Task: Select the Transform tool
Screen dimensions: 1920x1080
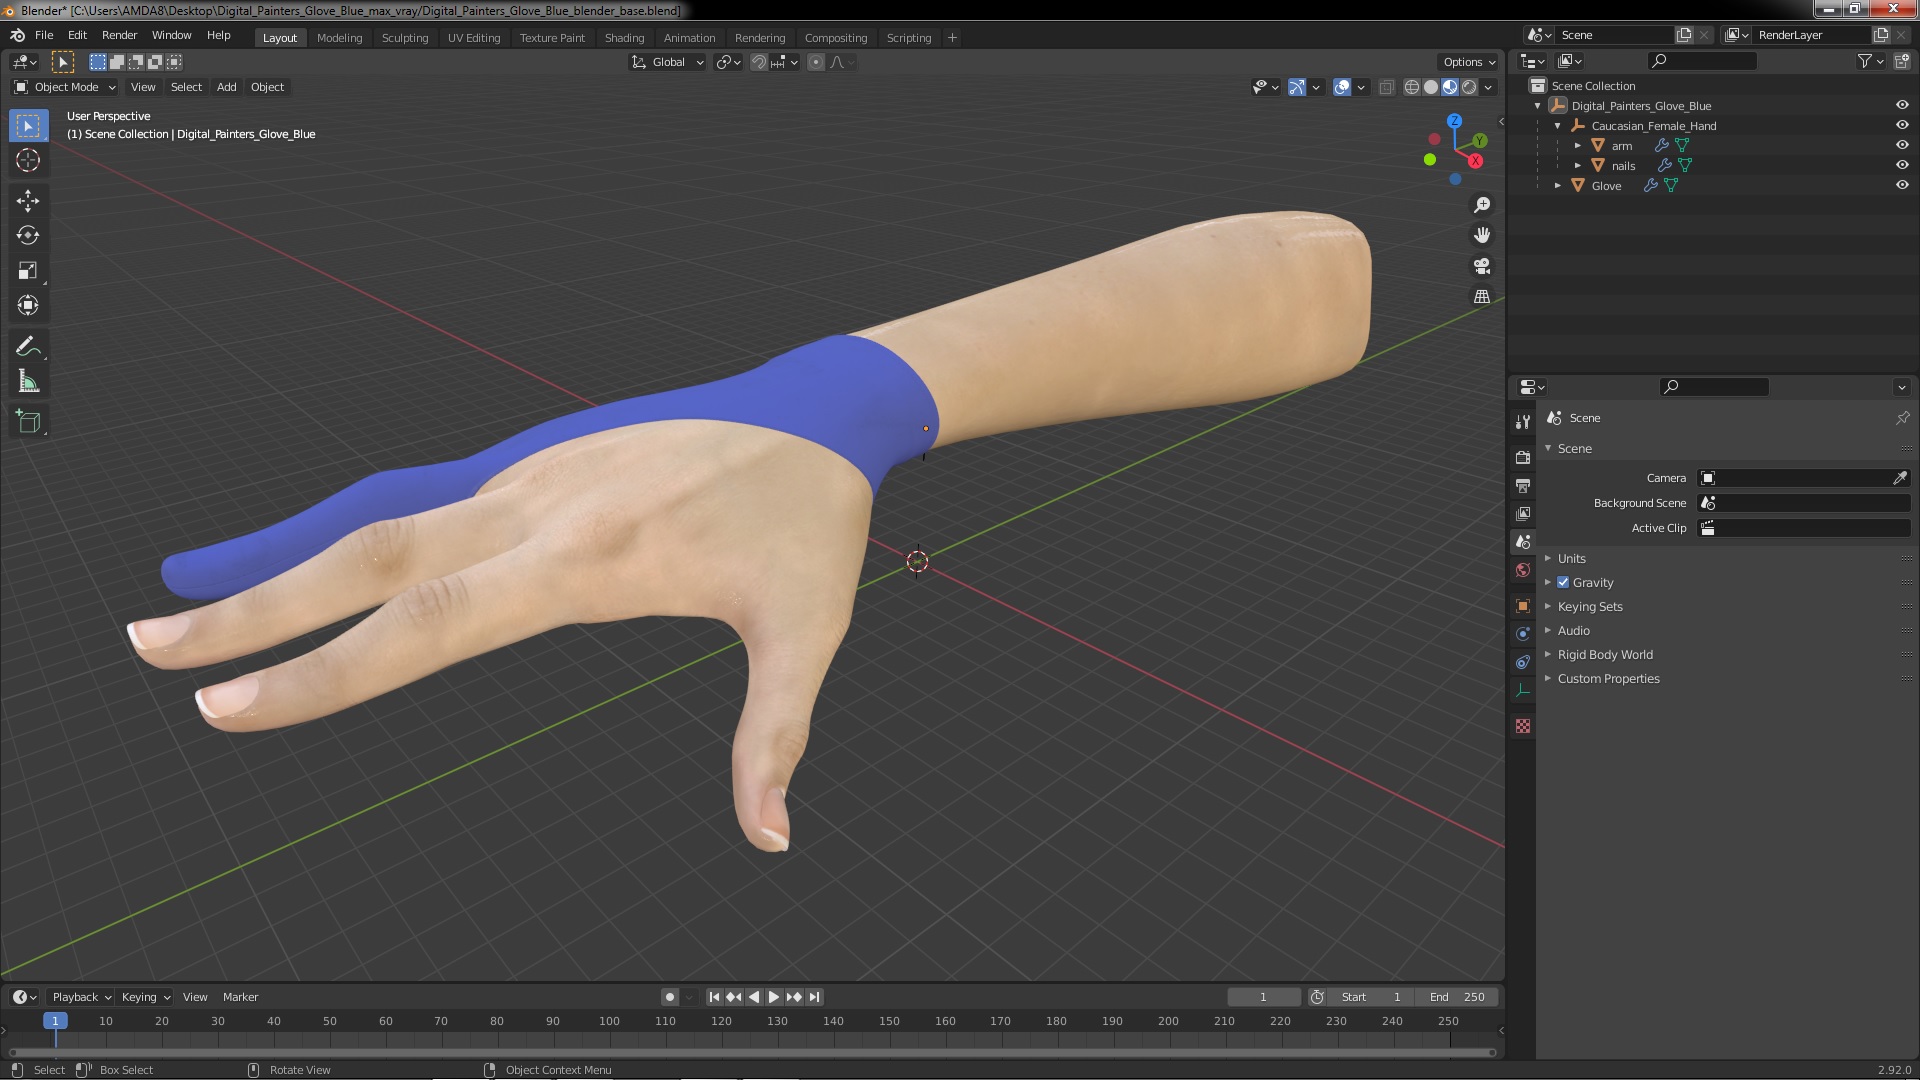Action: 28,306
